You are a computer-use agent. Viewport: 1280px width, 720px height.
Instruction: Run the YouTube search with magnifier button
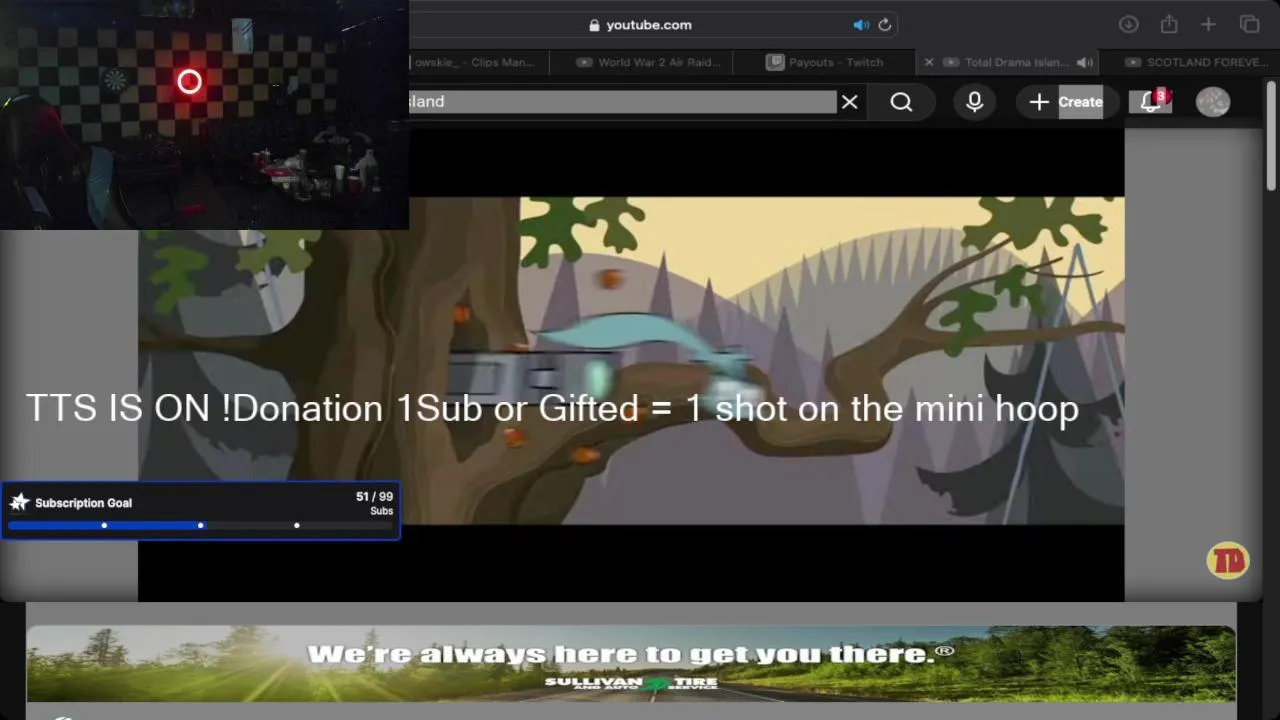click(x=901, y=102)
